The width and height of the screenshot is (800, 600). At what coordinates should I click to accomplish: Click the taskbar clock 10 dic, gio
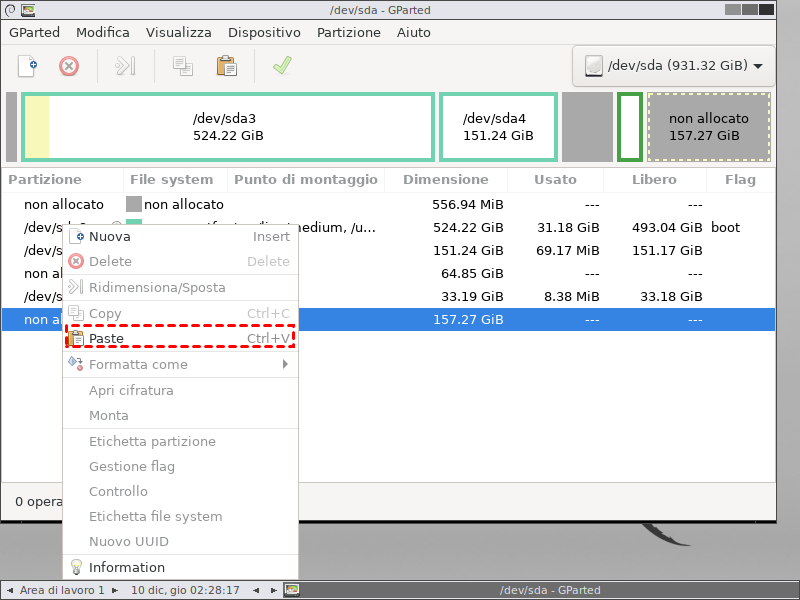click(185, 590)
